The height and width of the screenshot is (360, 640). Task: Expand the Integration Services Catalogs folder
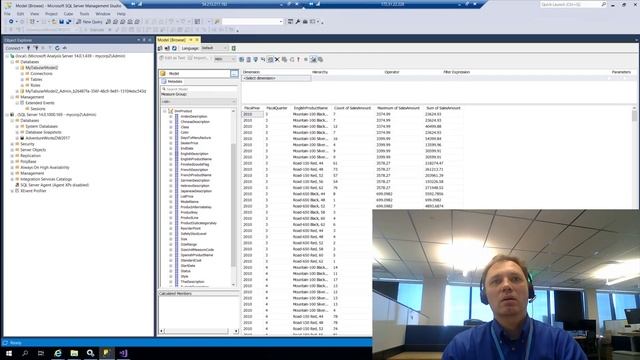[12, 179]
